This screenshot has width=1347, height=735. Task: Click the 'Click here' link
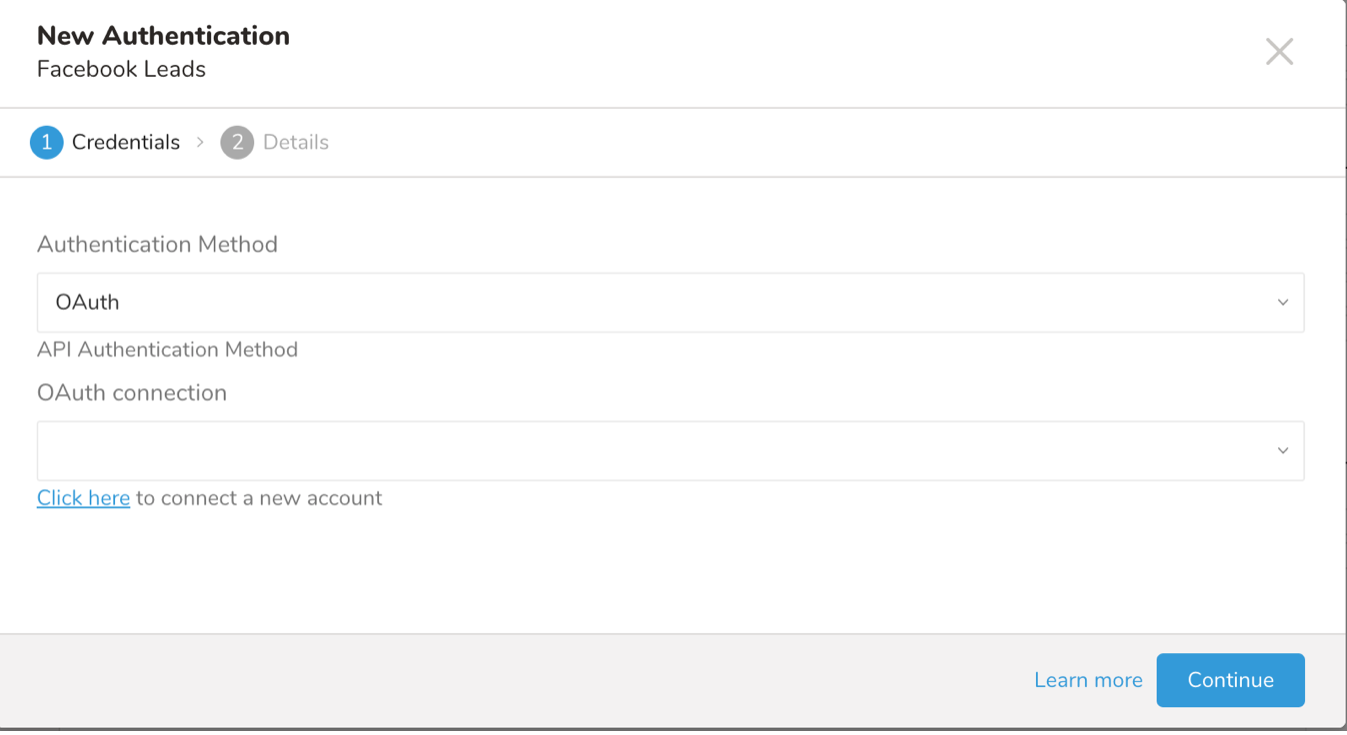[x=83, y=498]
